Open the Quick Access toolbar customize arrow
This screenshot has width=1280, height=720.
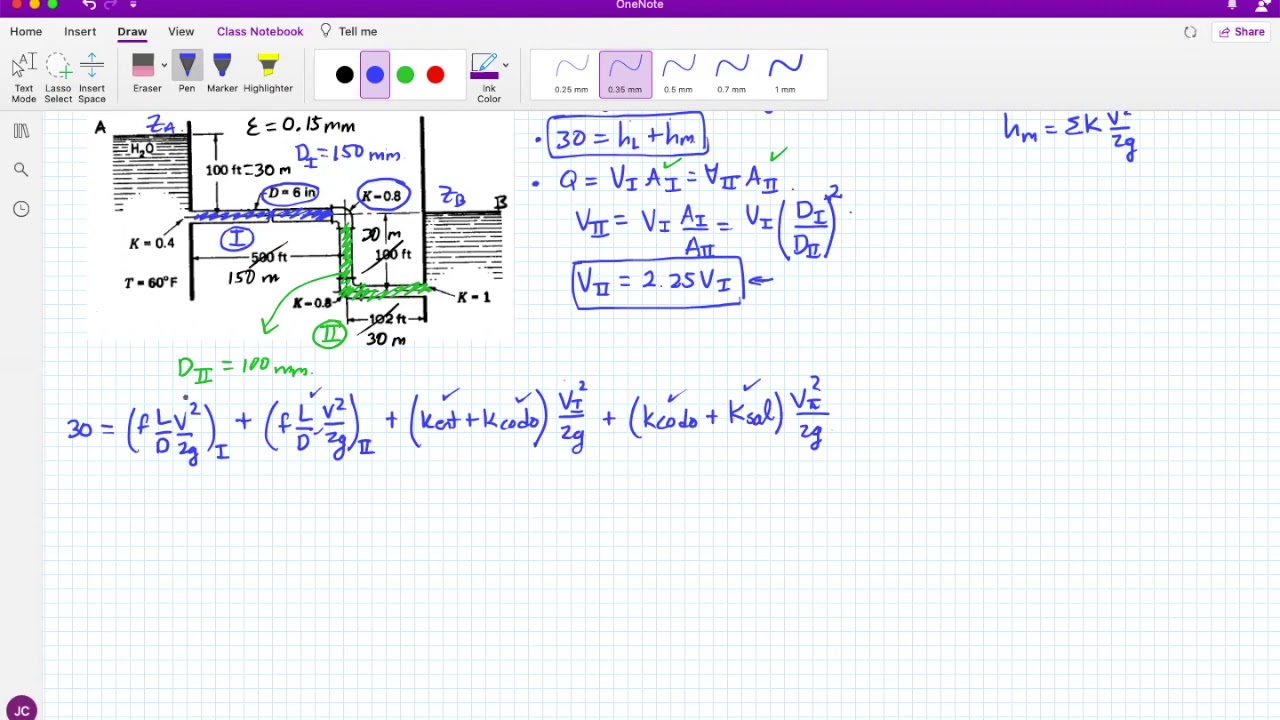[x=133, y=5]
